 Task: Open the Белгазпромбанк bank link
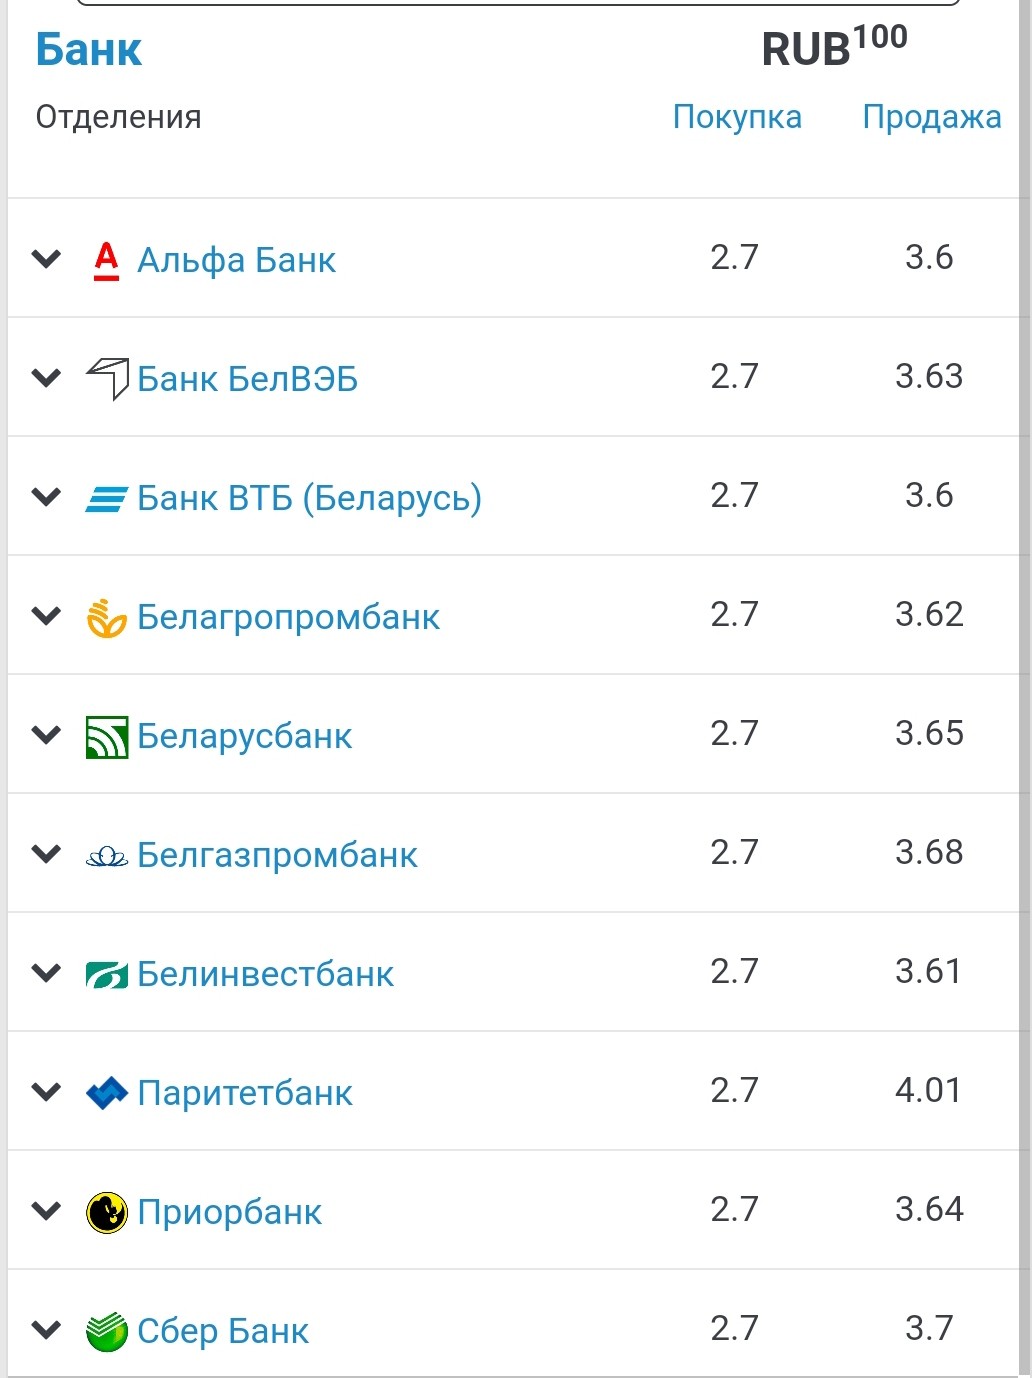(x=277, y=855)
